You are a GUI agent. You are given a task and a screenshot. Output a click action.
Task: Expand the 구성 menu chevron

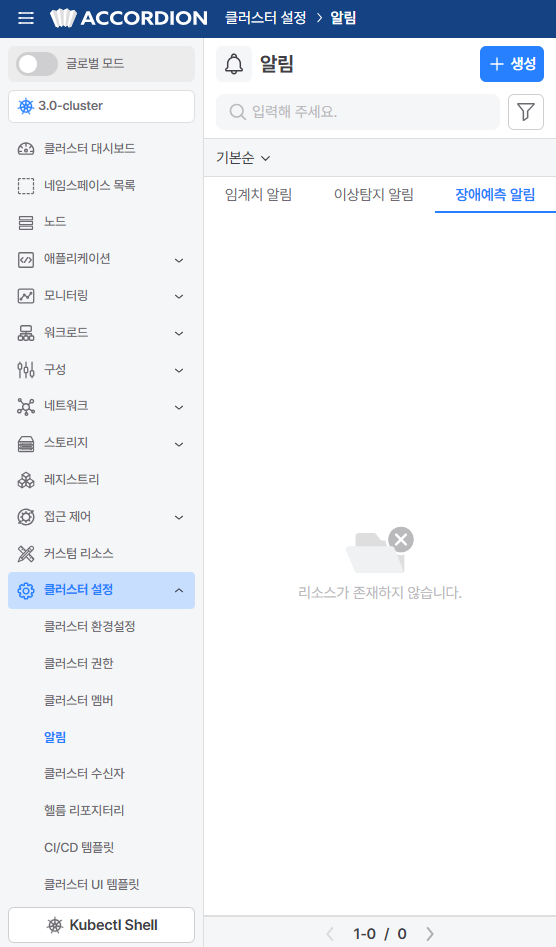pyautogui.click(x=179, y=370)
